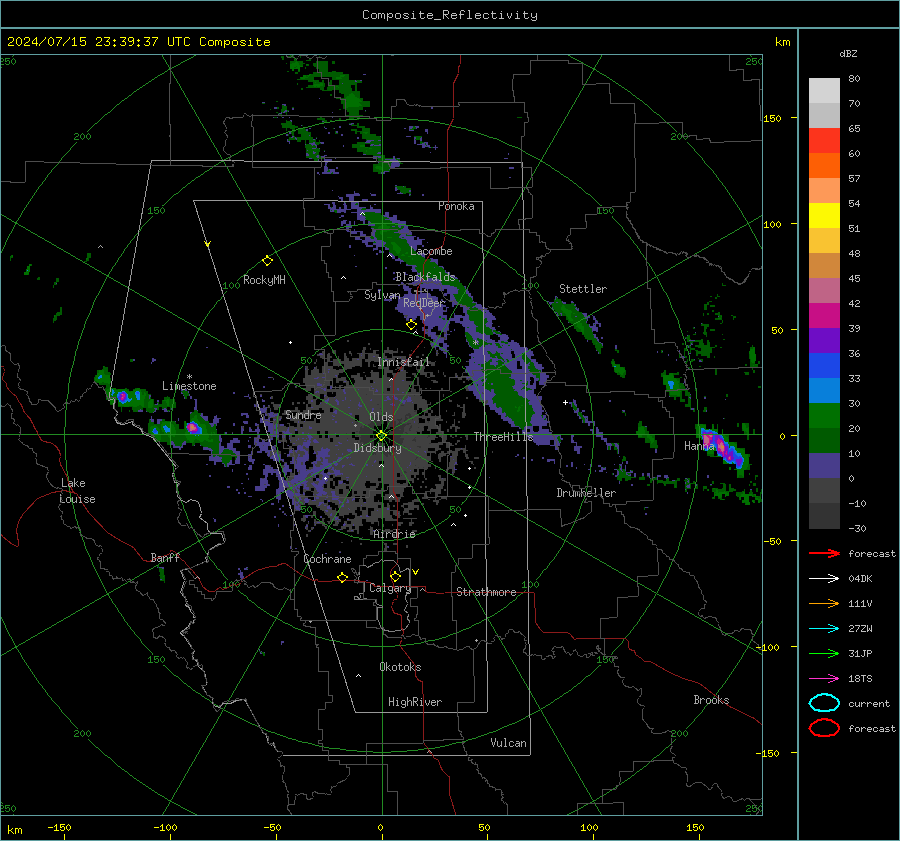Click the yellow diamond marker near RockyMH

(267, 261)
